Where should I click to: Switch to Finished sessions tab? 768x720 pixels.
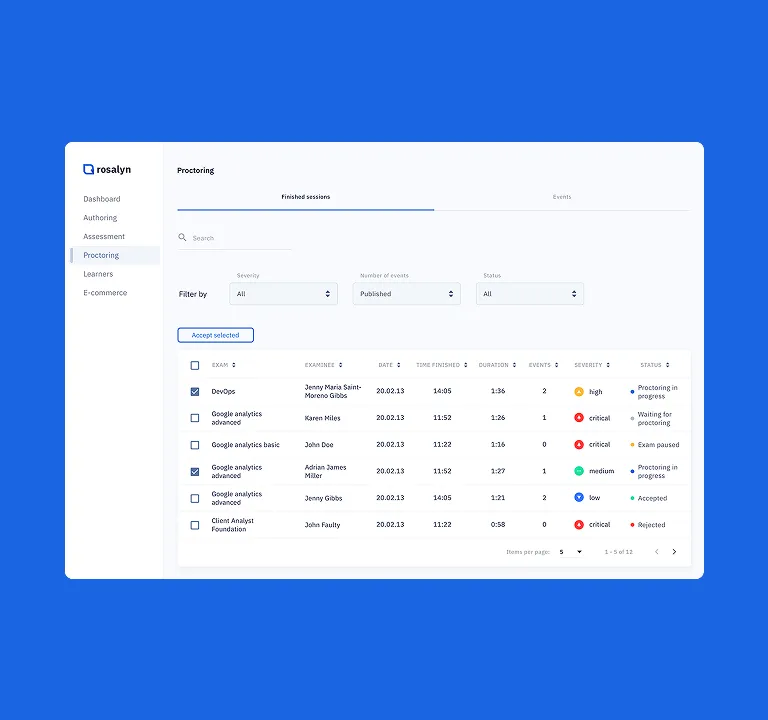pos(306,197)
